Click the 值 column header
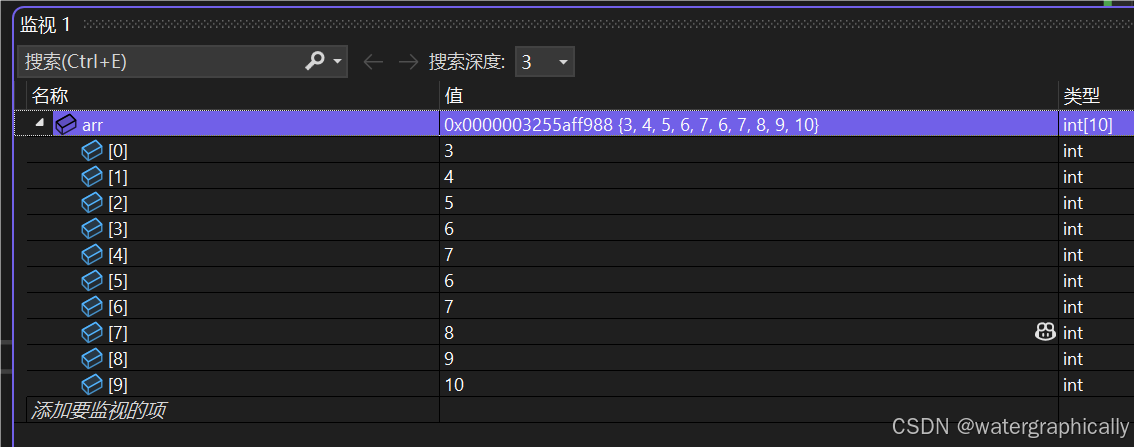1134x447 pixels. click(x=749, y=95)
